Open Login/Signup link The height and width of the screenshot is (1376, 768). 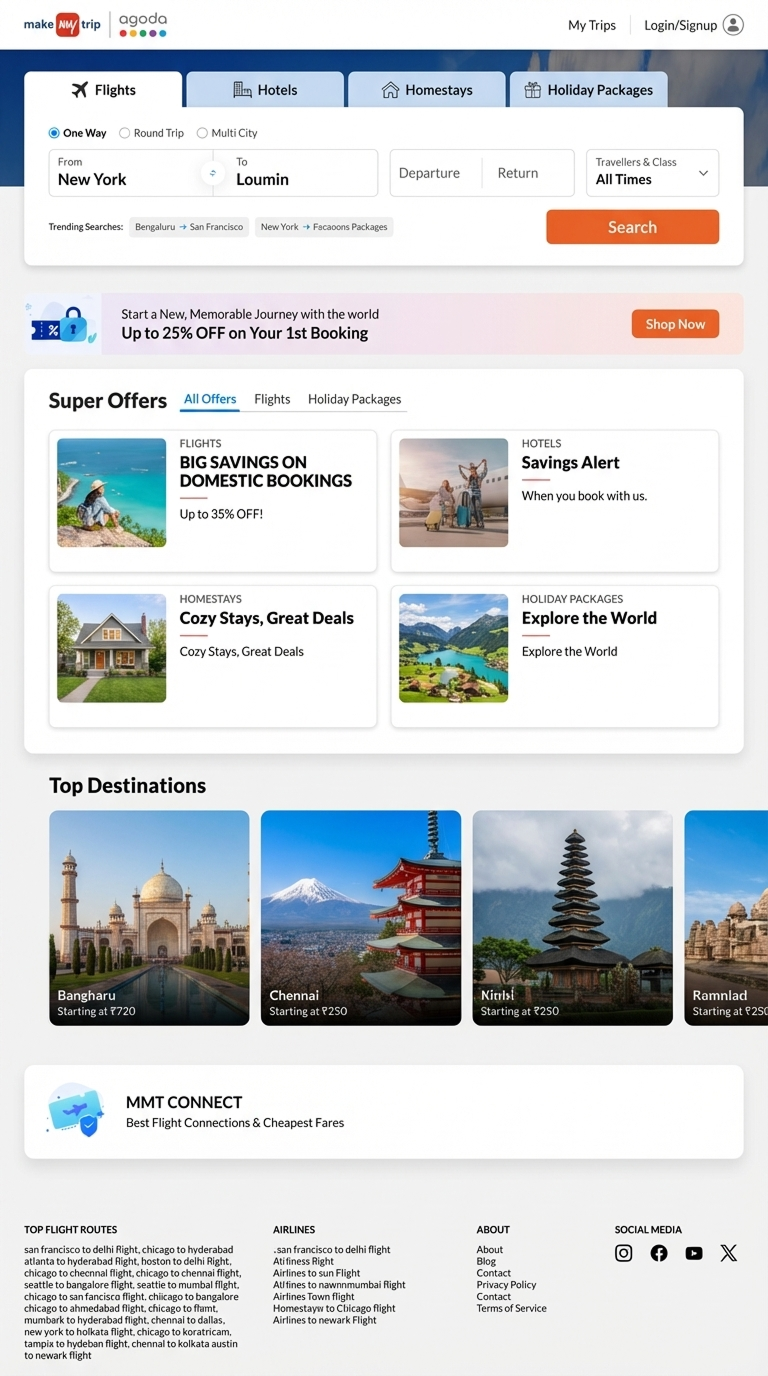[x=681, y=25]
